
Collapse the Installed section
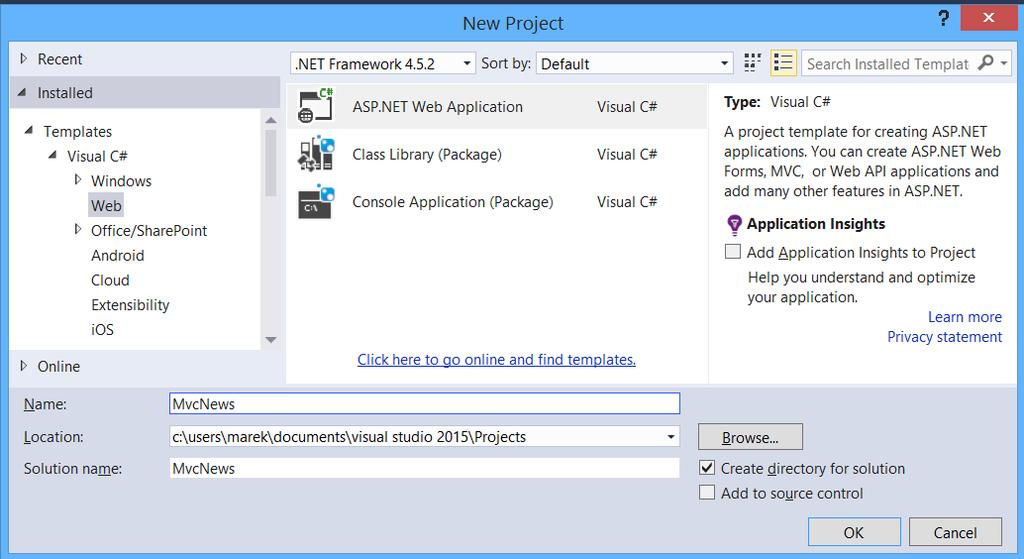22,93
